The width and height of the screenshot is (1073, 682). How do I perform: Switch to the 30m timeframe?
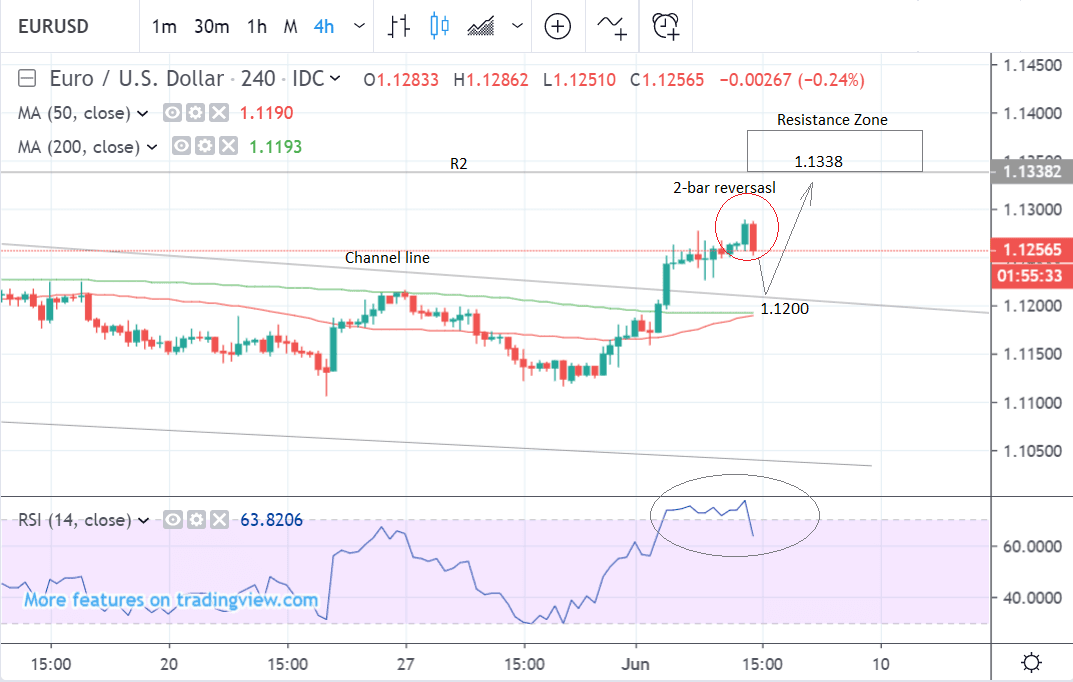(211, 27)
